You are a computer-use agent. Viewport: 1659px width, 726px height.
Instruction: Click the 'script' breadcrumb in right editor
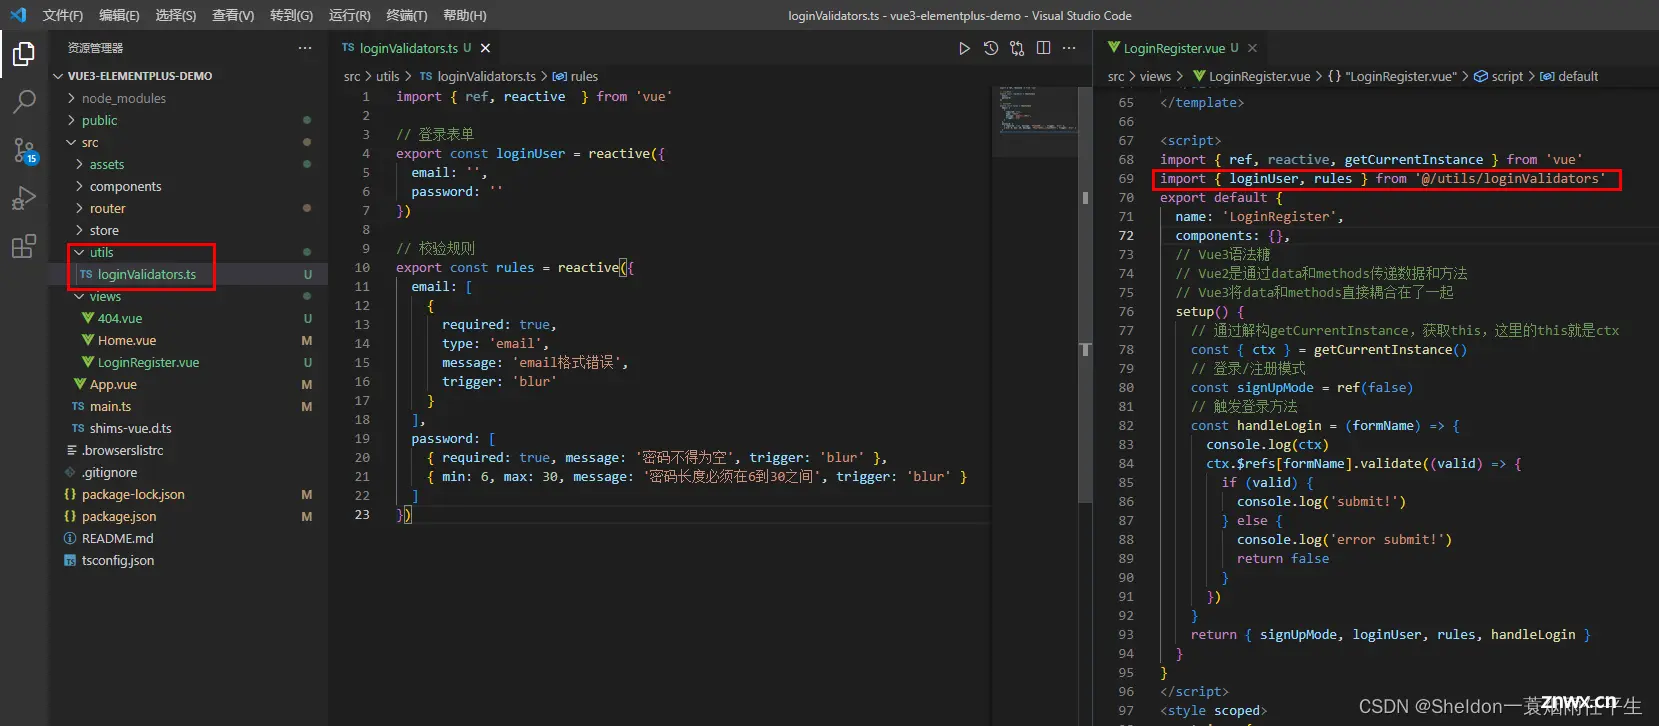(x=1507, y=76)
